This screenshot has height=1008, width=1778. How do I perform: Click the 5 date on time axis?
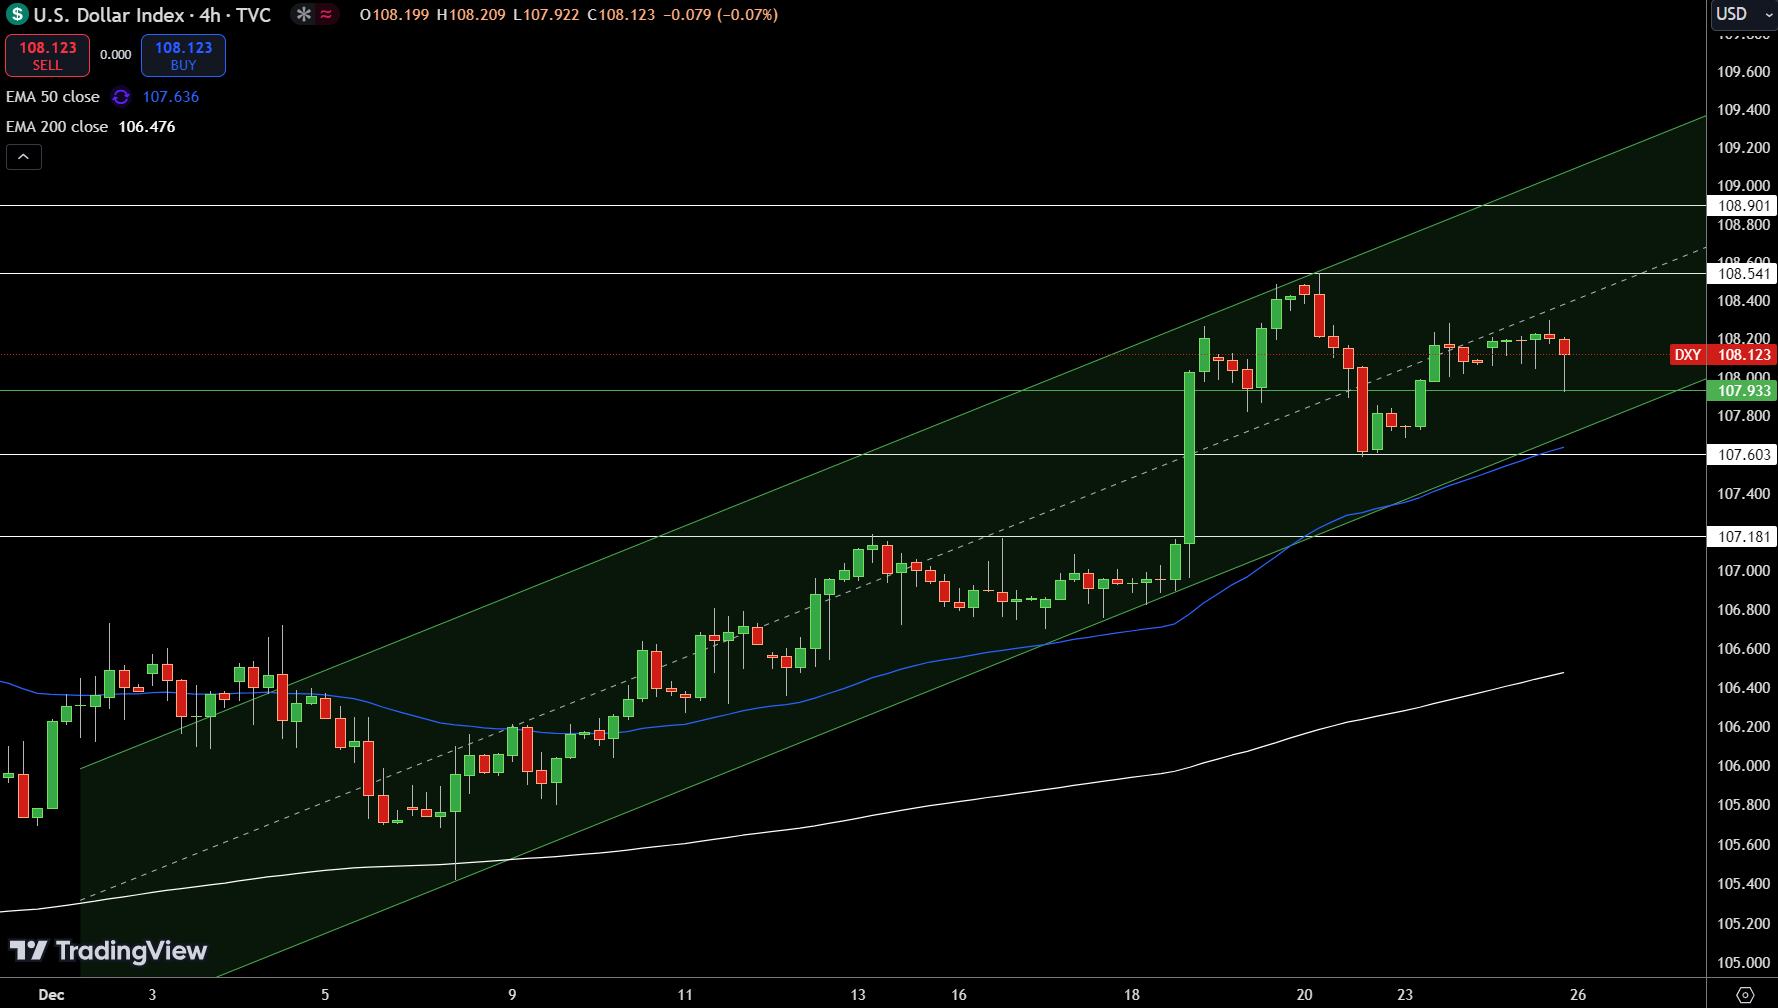tap(325, 995)
